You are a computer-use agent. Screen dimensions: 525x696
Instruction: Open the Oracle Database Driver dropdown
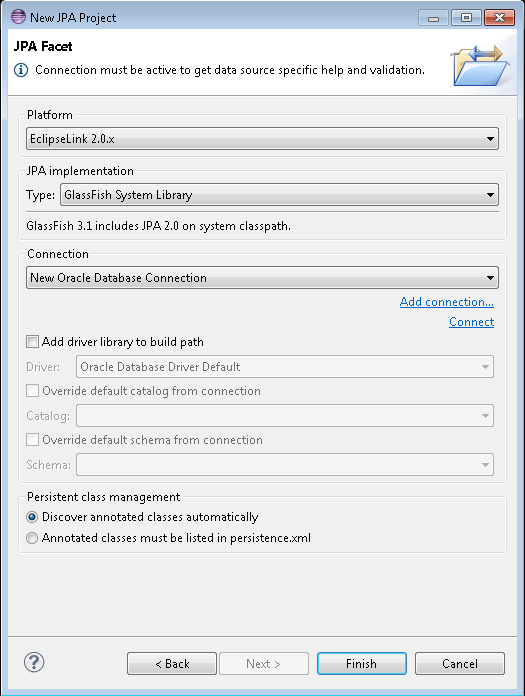click(284, 367)
